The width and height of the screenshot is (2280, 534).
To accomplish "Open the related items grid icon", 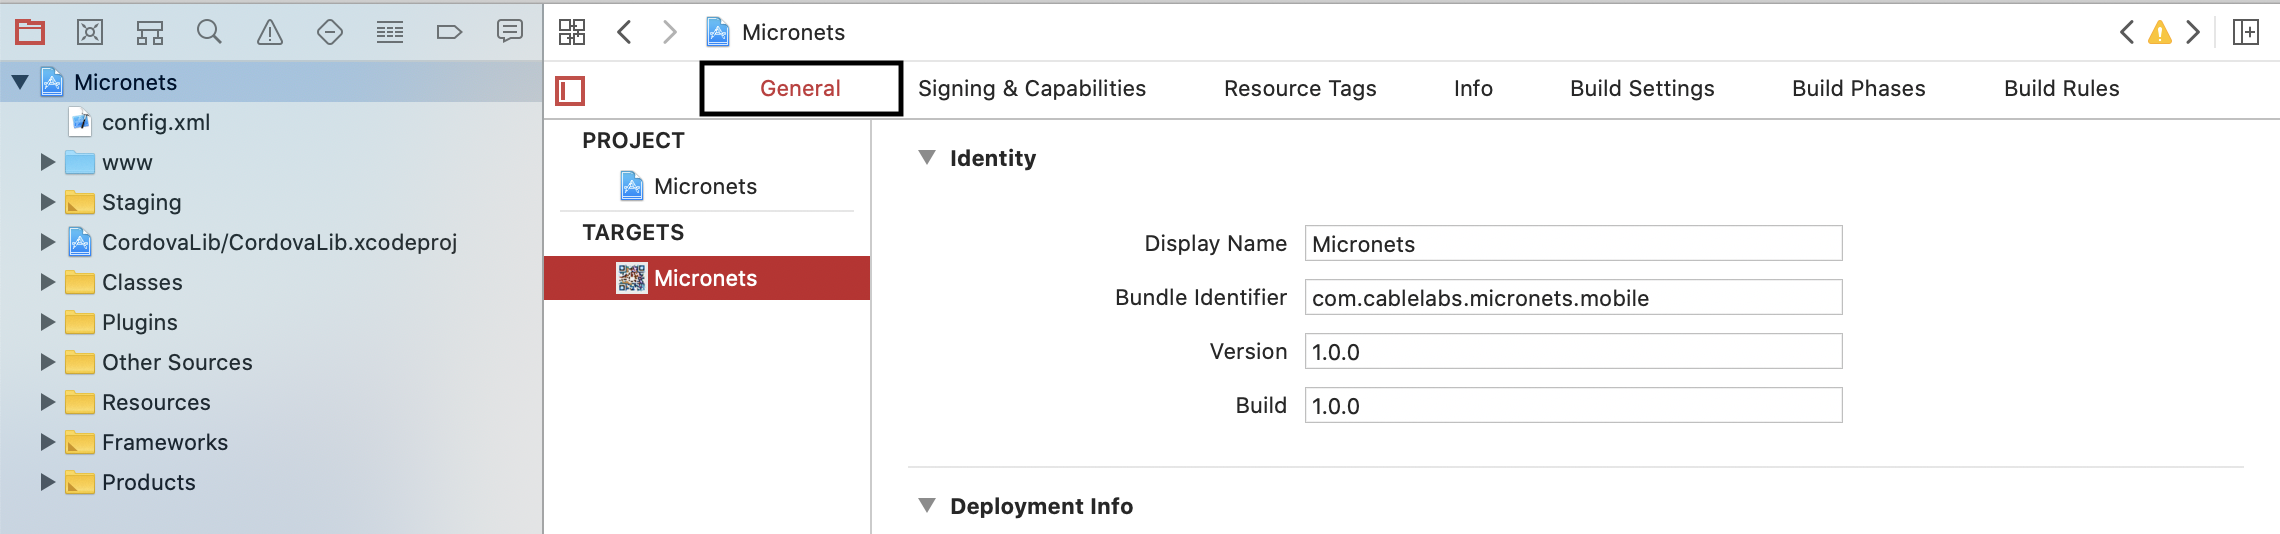I will (572, 32).
